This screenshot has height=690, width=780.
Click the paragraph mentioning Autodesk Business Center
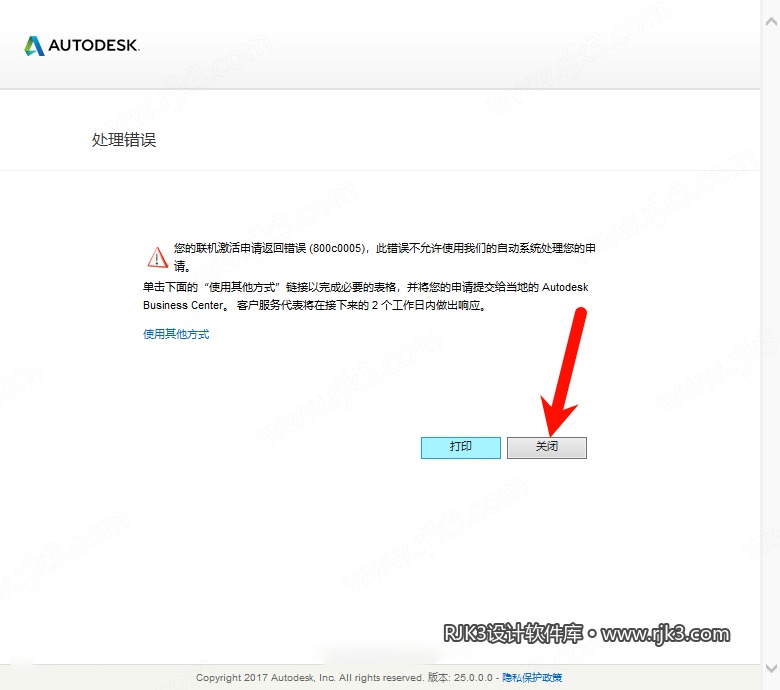click(366, 296)
